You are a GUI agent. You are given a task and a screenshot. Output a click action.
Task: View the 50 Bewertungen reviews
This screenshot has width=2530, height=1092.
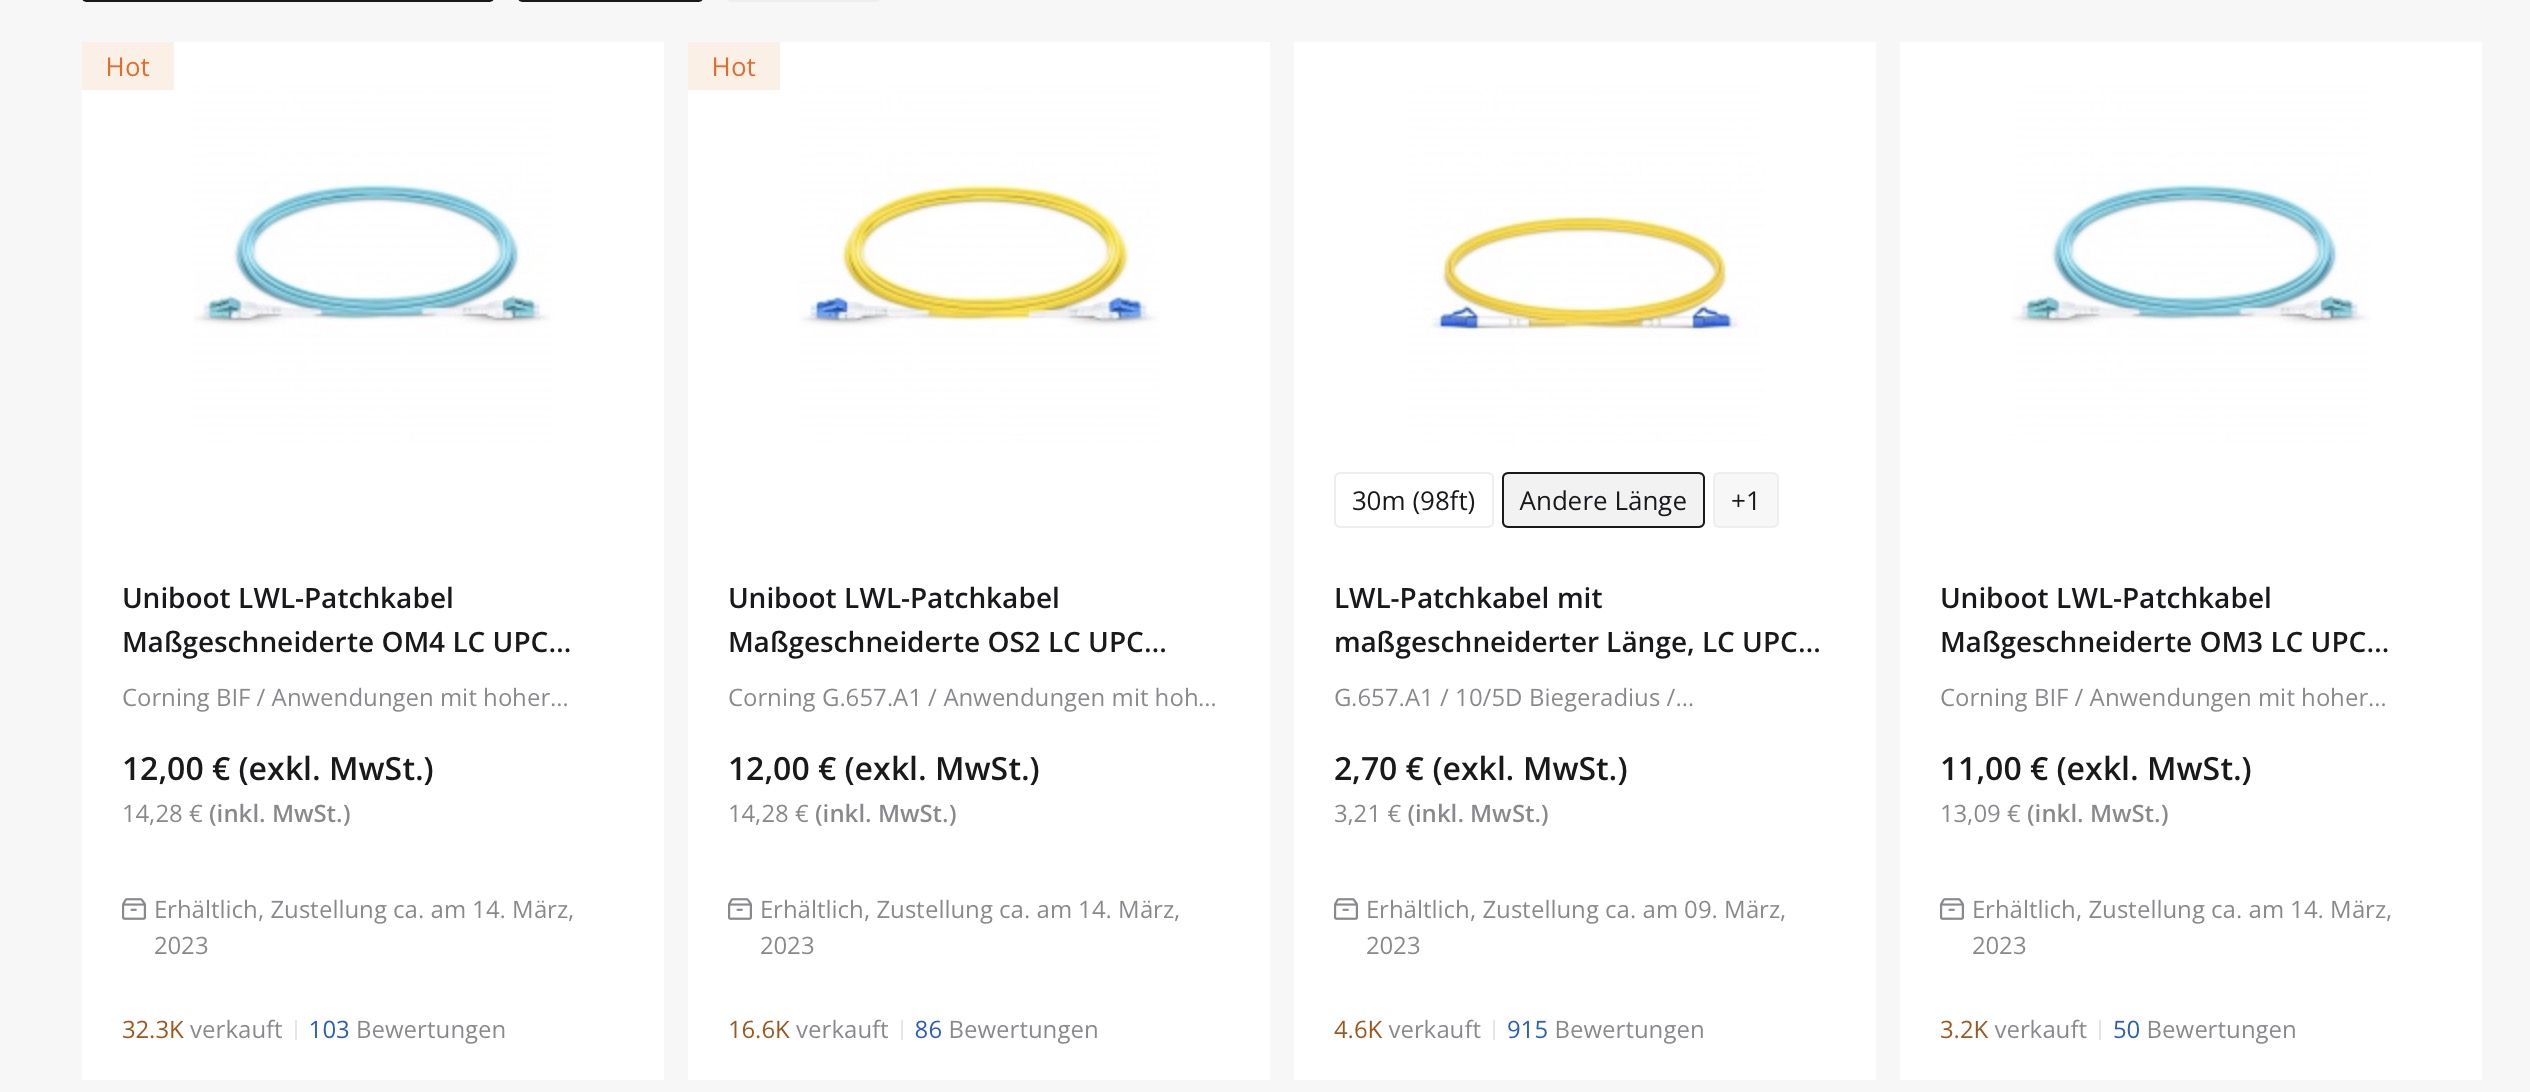tap(2203, 1029)
